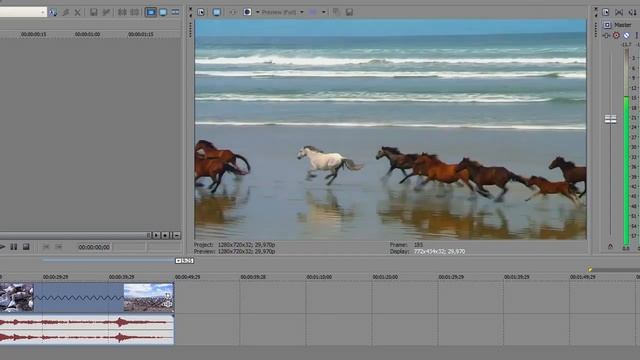
Task: Open the Preview (Full) quality menu
Action: 282,12
